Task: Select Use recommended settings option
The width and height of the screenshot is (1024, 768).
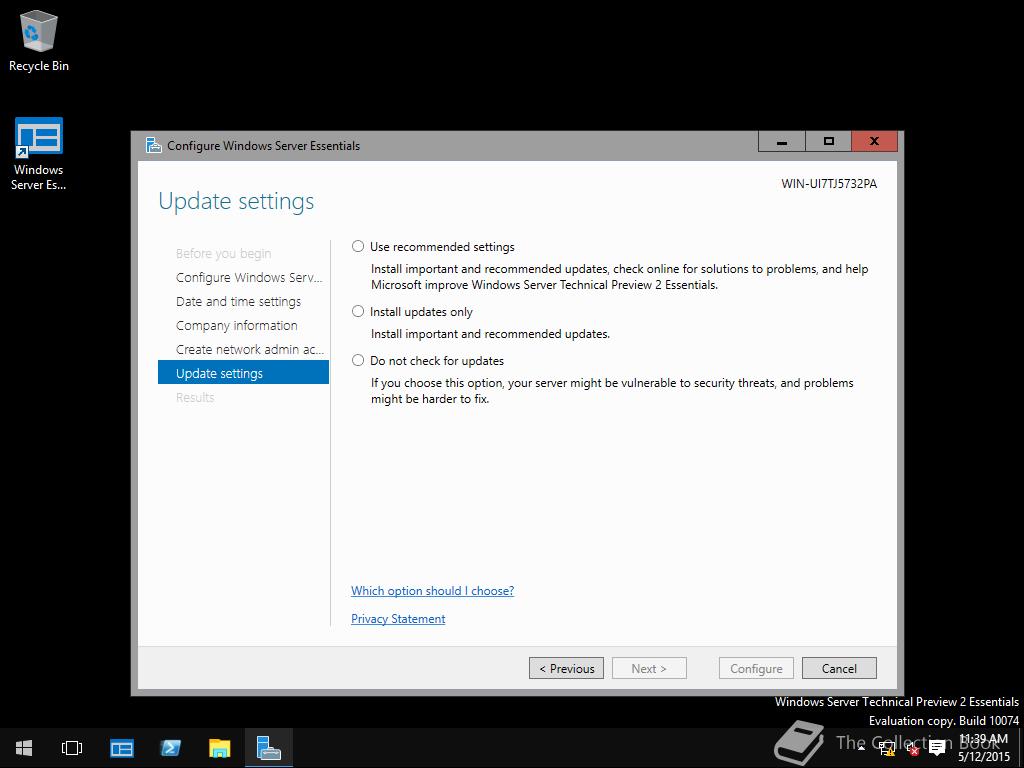Action: coord(358,246)
